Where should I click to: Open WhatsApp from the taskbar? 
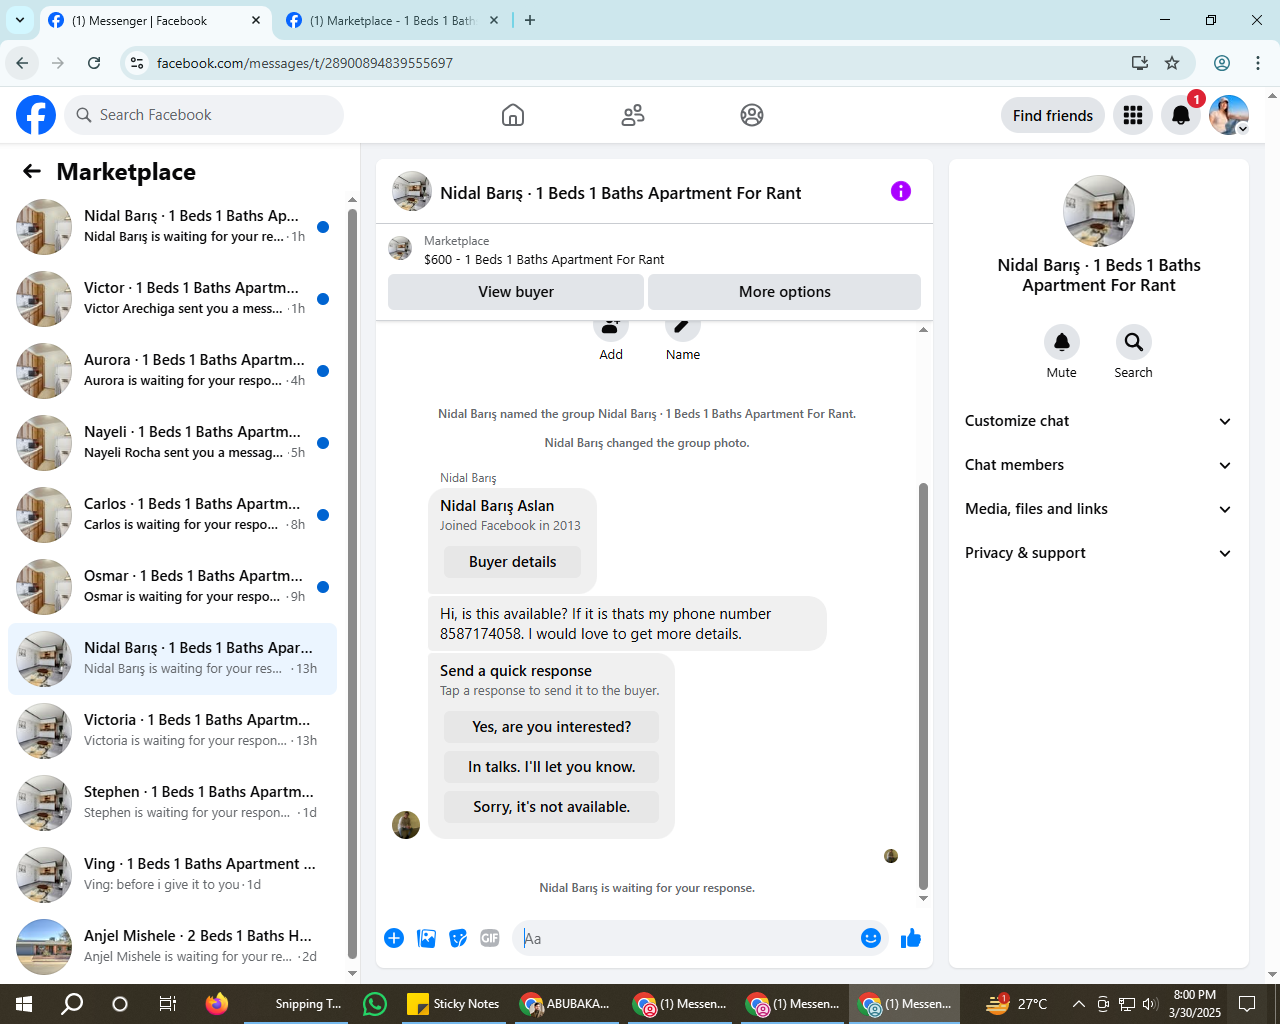375,1004
